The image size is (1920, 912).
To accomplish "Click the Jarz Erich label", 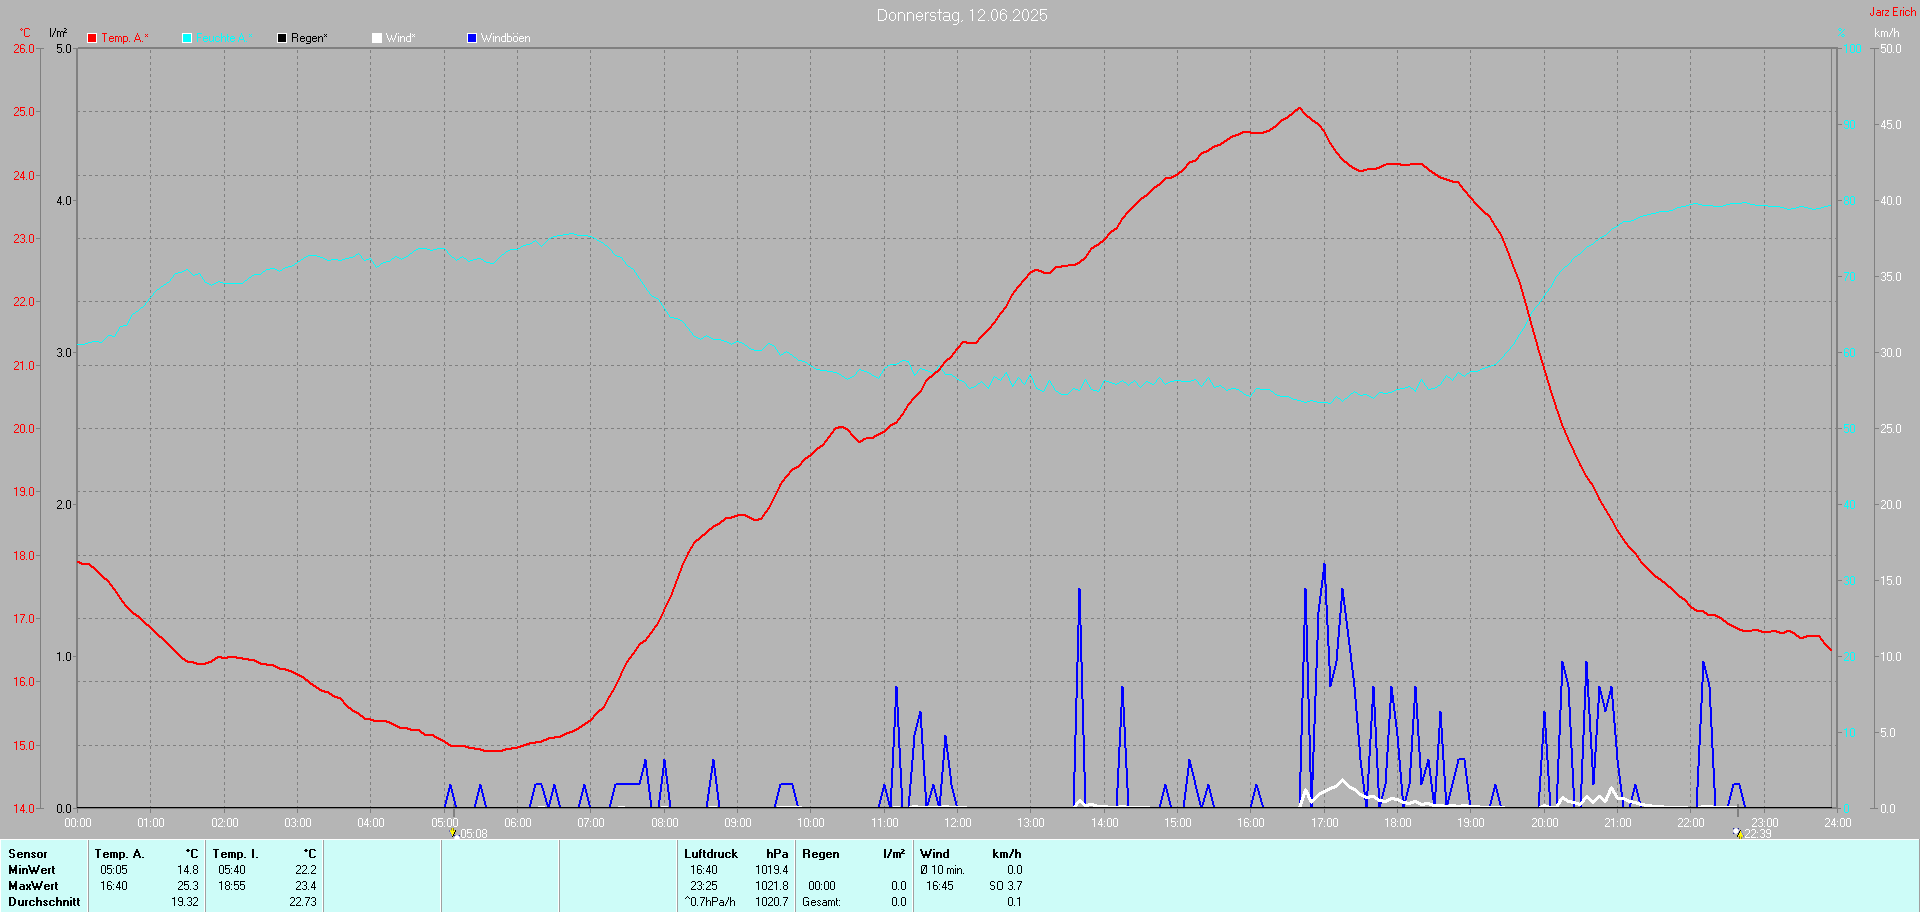I will point(1892,12).
